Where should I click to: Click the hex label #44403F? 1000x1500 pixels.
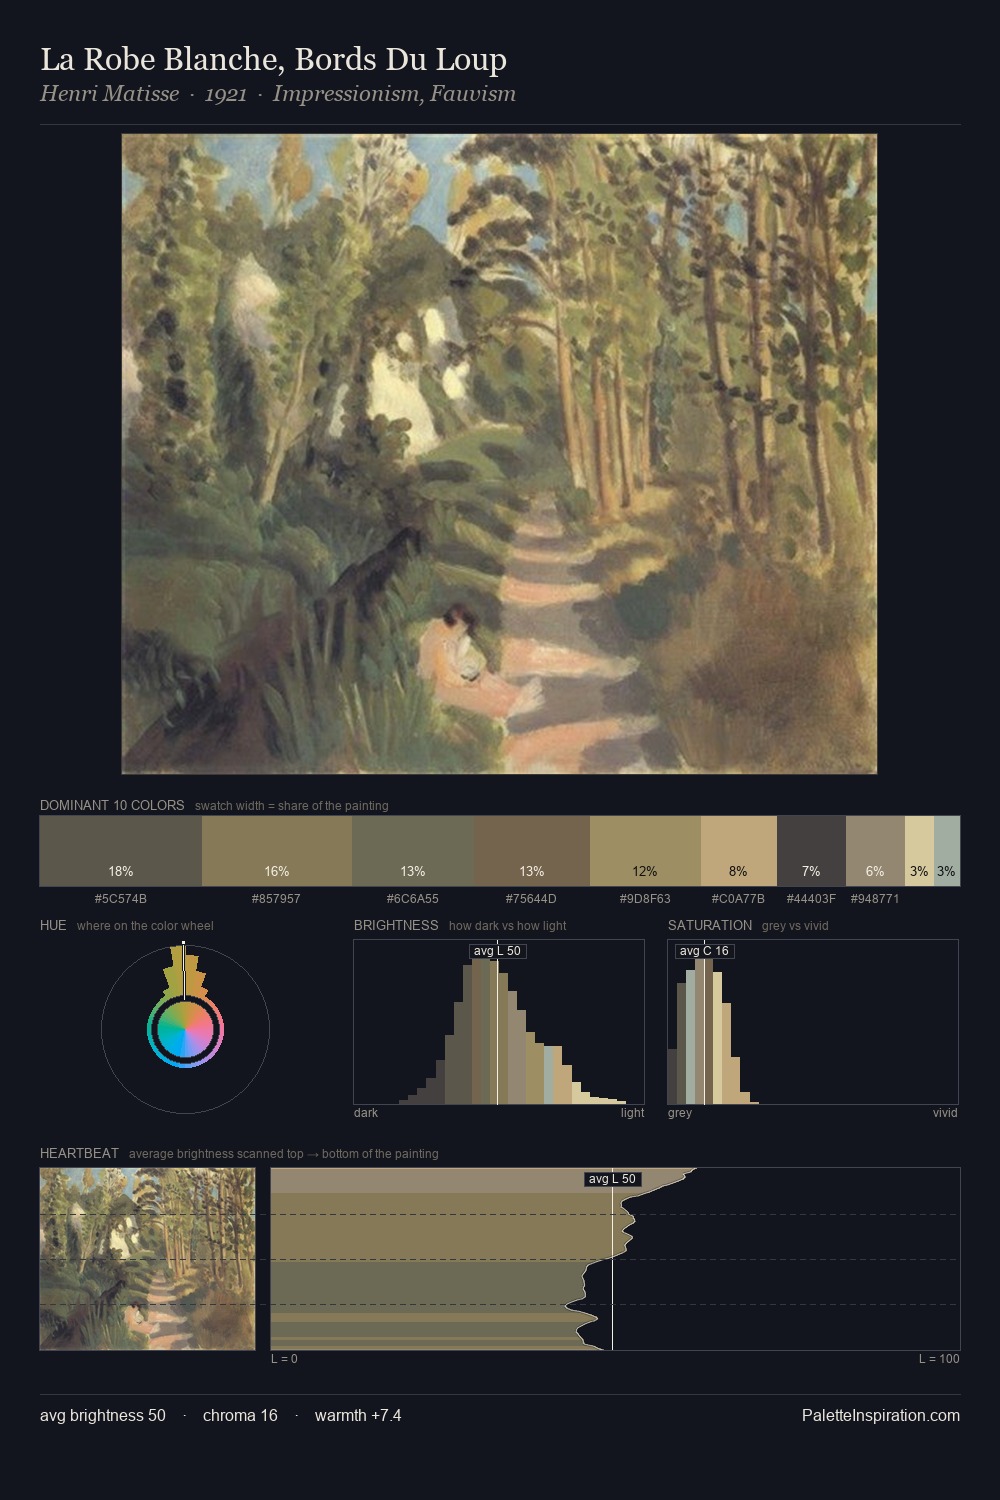click(811, 899)
